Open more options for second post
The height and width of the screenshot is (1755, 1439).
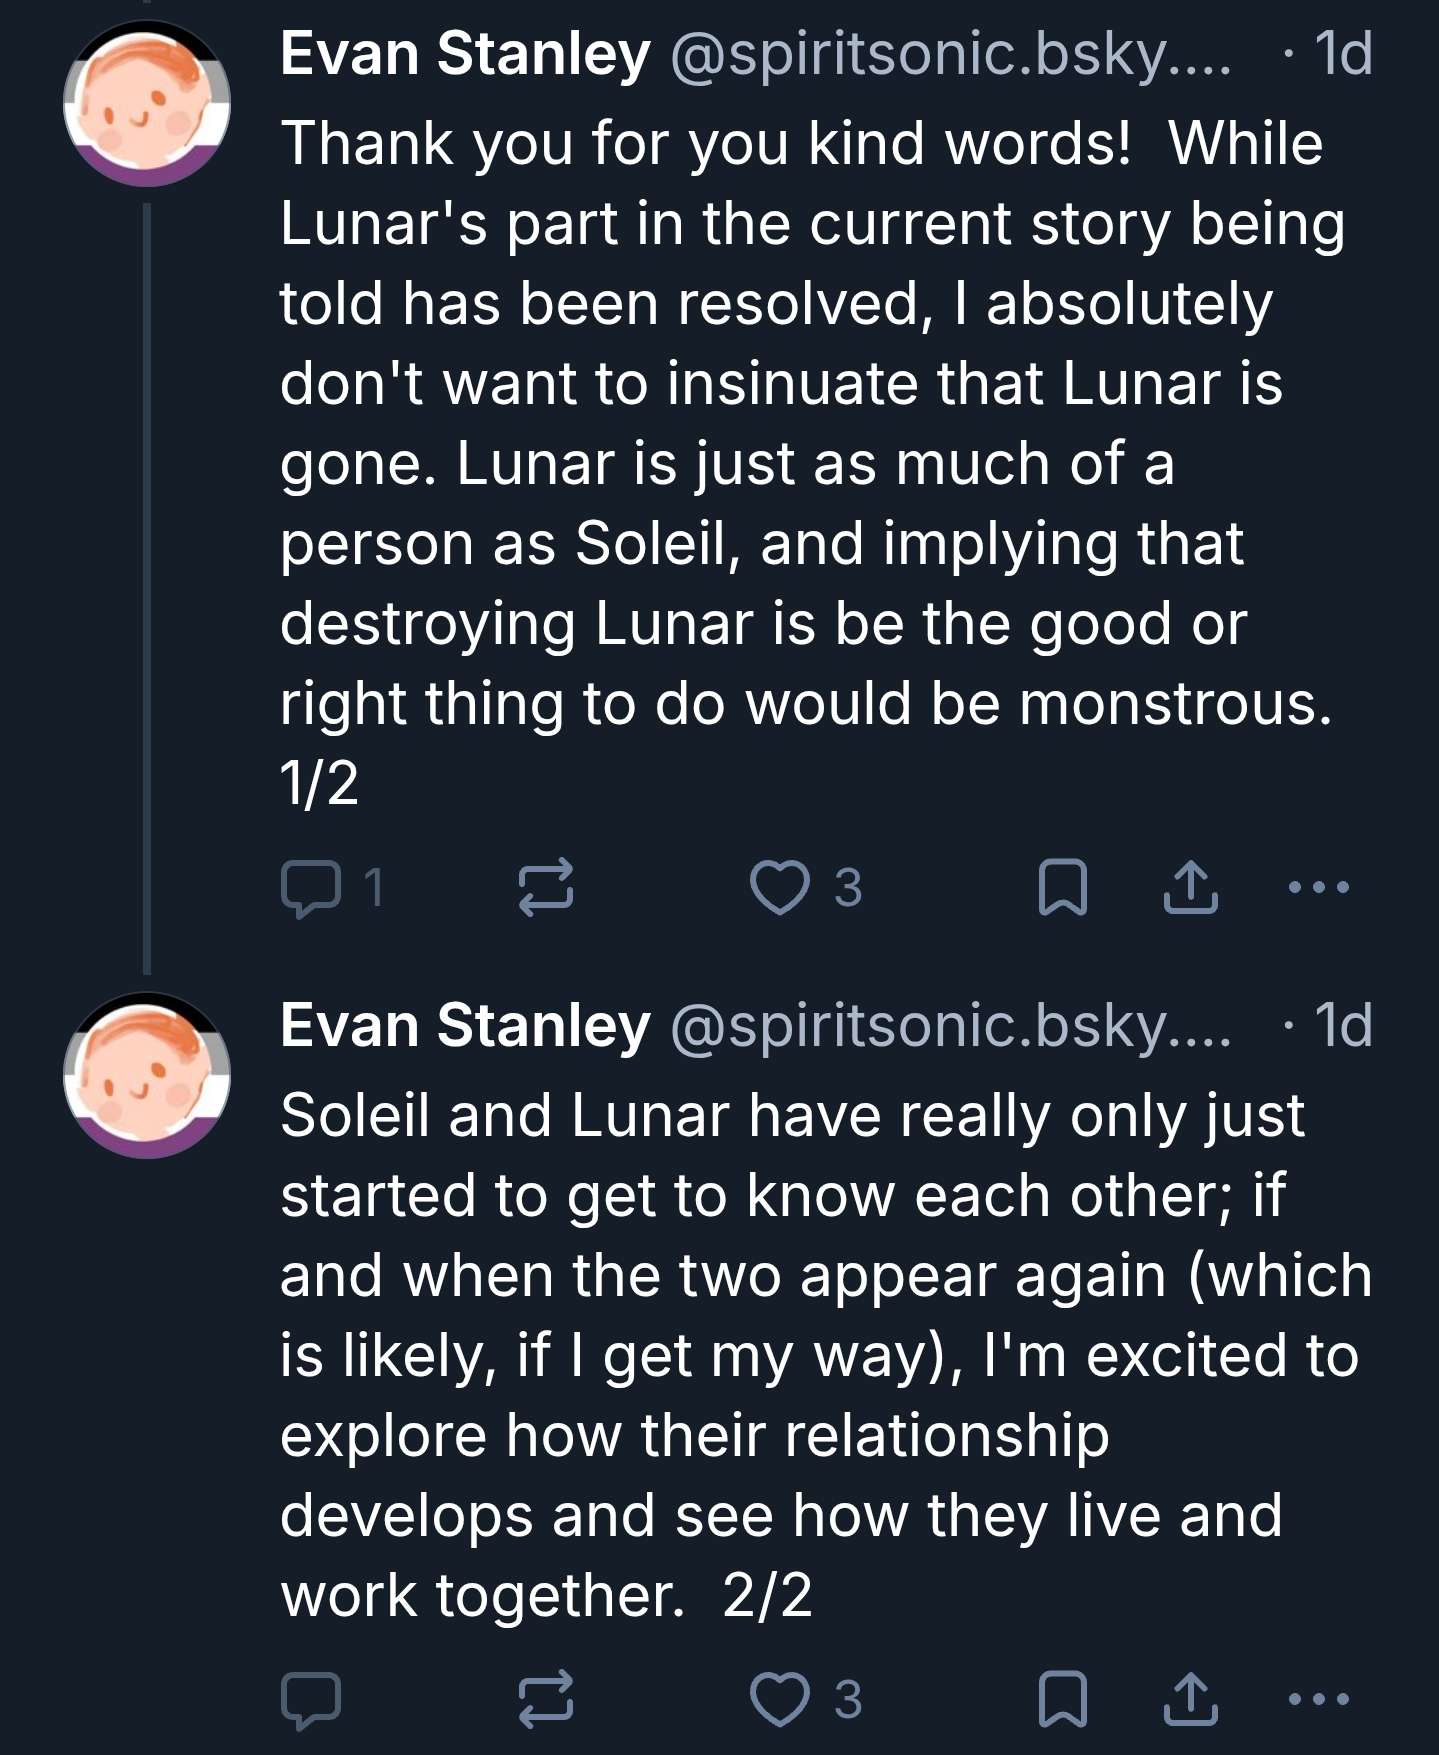coord(1319,1699)
